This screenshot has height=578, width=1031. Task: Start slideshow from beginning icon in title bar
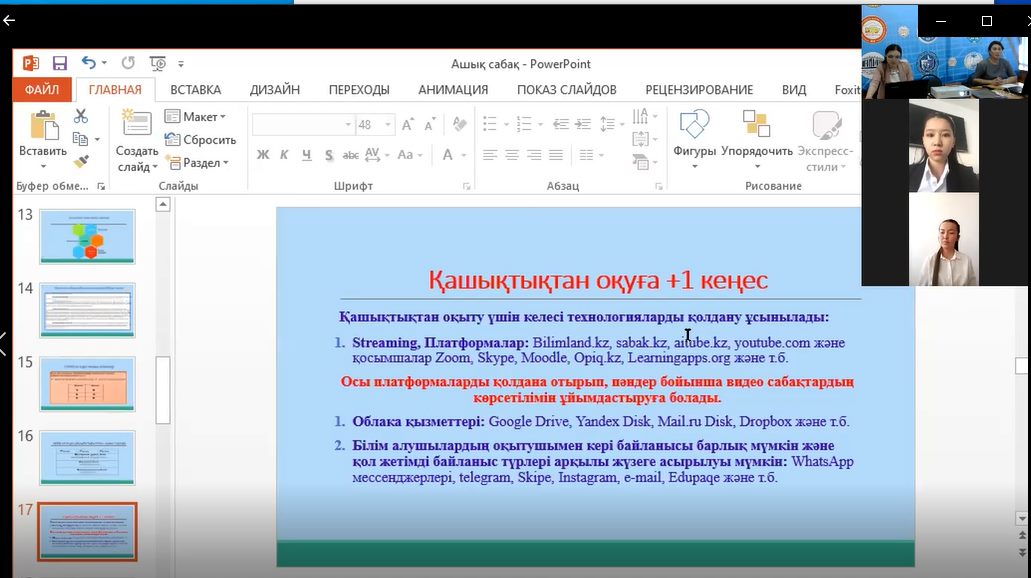[x=157, y=63]
